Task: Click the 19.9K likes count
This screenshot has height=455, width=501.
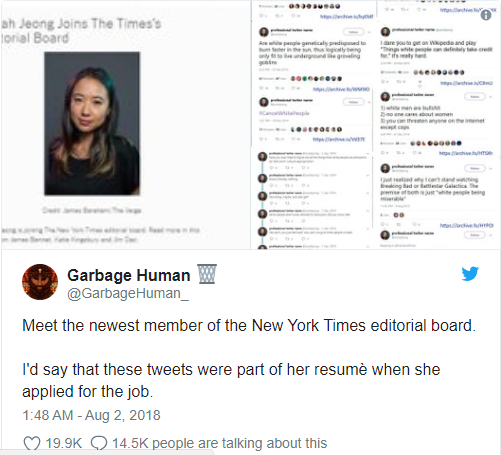Action: tap(63, 443)
